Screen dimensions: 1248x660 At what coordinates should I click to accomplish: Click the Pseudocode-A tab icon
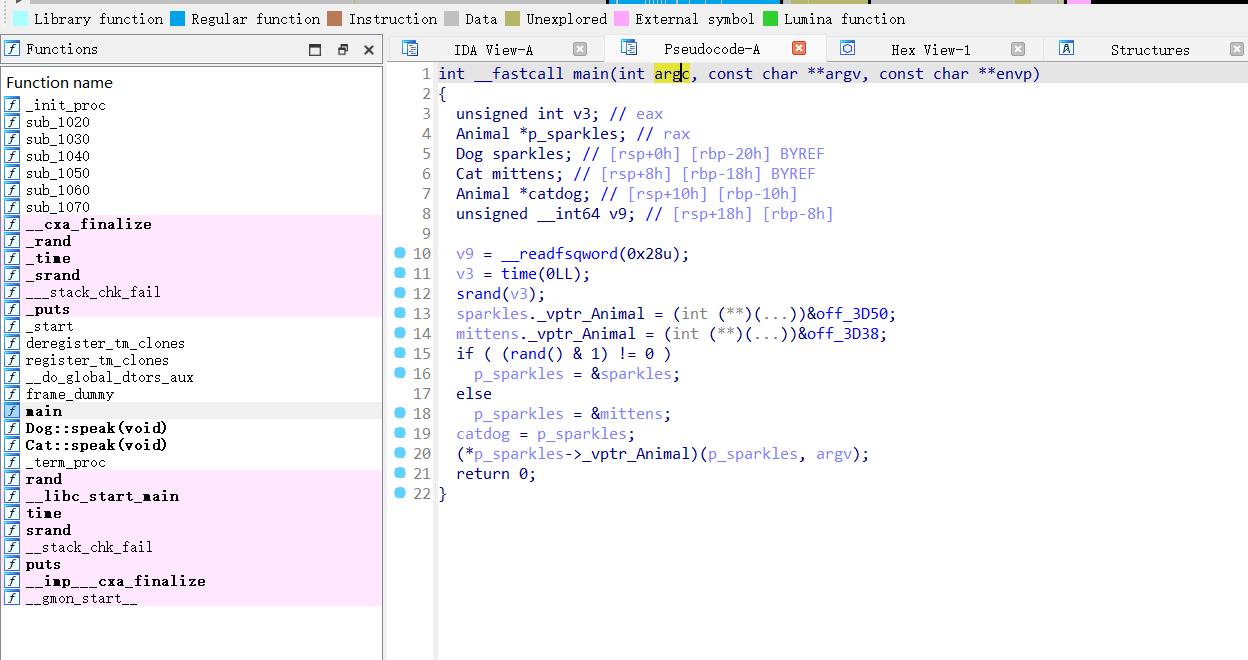[x=629, y=48]
